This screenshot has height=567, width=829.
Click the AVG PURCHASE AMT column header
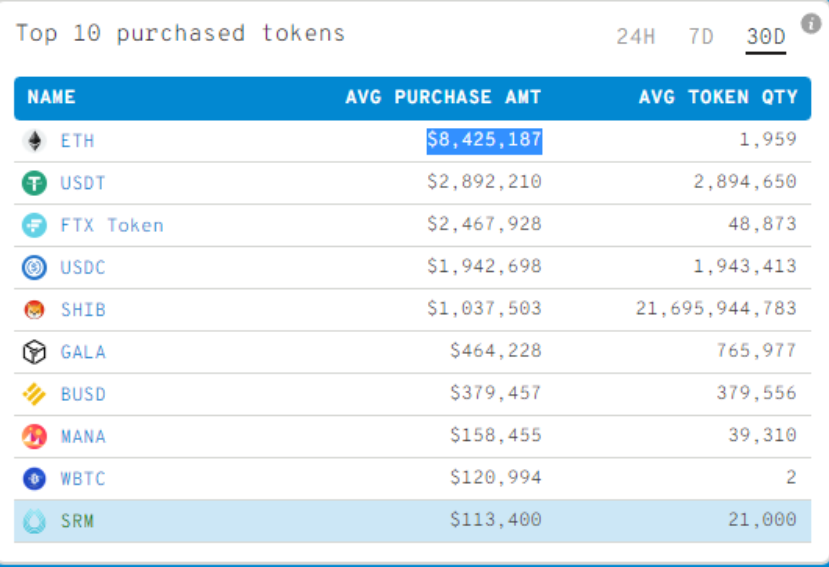(x=443, y=97)
